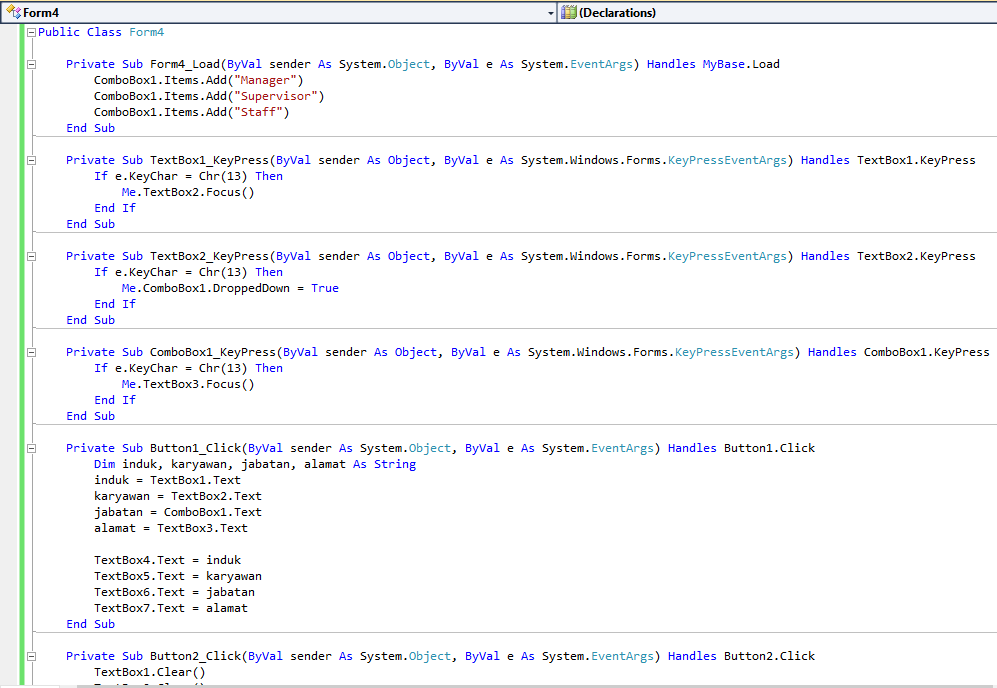Click the horizontal scrollbar at bottom
Image resolution: width=997 pixels, height=688 pixels.
(x=537, y=687)
